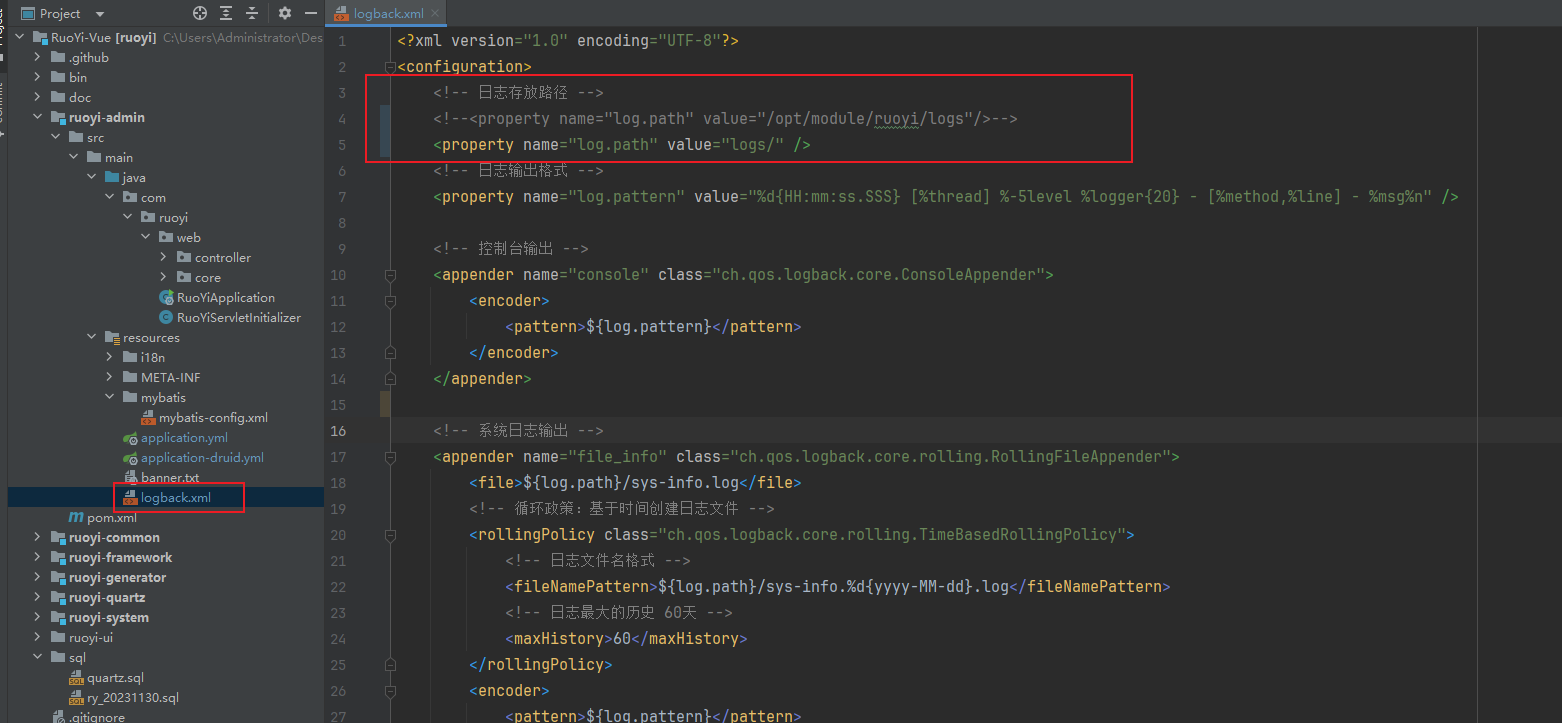Image resolution: width=1562 pixels, height=723 pixels.
Task: Click the maxHistory value line 24
Action: [x=621, y=639]
